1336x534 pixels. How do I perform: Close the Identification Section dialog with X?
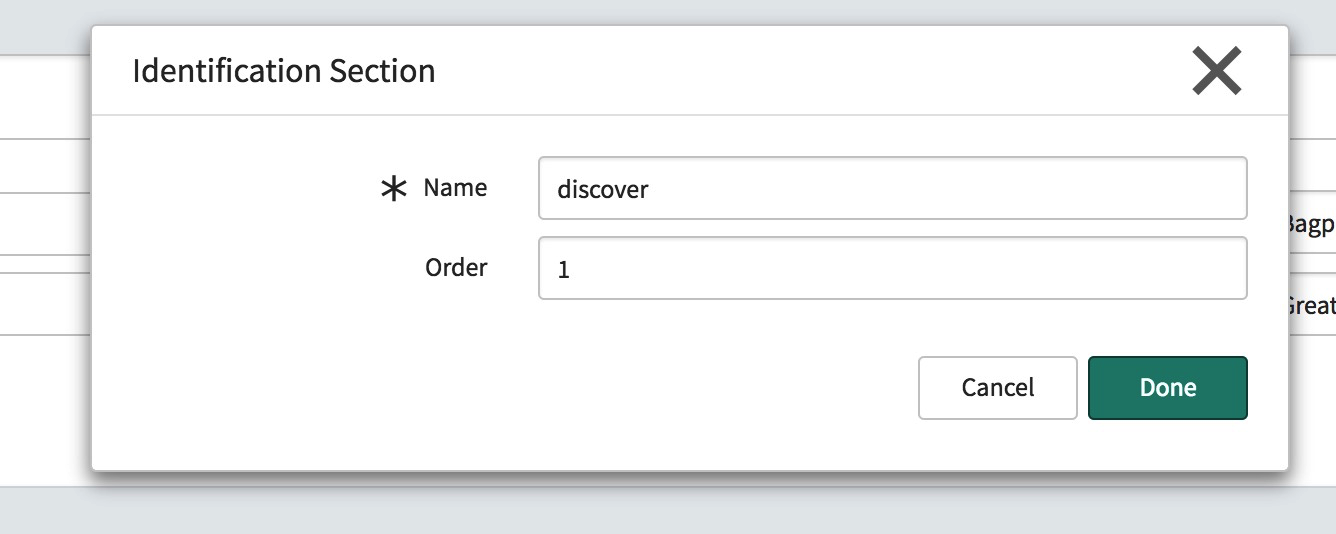(1217, 72)
